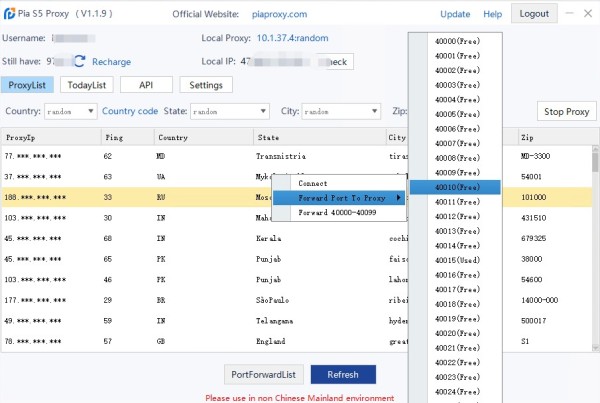Click the Stop Proxy button

[567, 111]
